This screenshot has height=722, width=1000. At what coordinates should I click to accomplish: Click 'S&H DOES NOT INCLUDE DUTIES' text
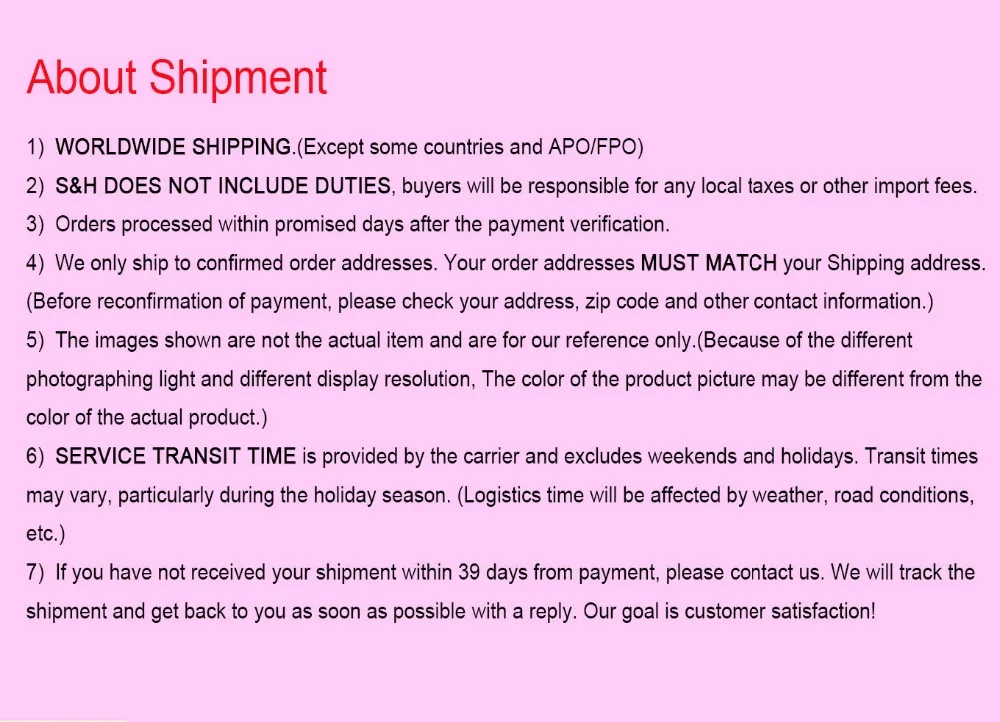pos(223,186)
